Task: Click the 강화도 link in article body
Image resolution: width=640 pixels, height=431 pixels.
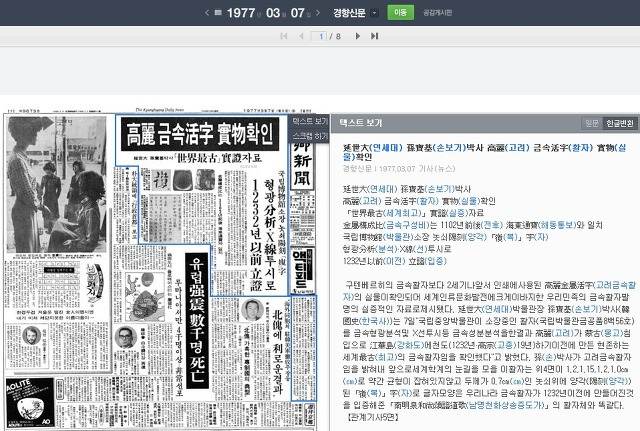Action: 408,345
